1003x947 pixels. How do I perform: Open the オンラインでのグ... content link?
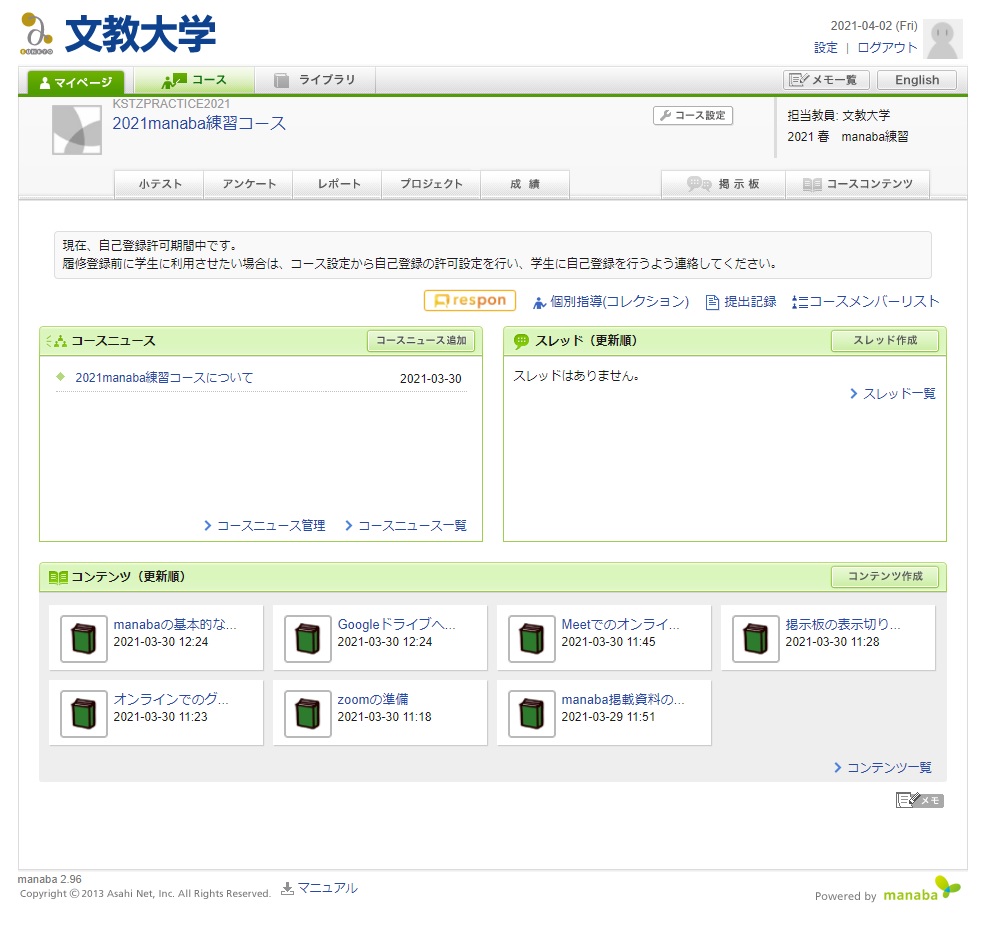point(171,699)
